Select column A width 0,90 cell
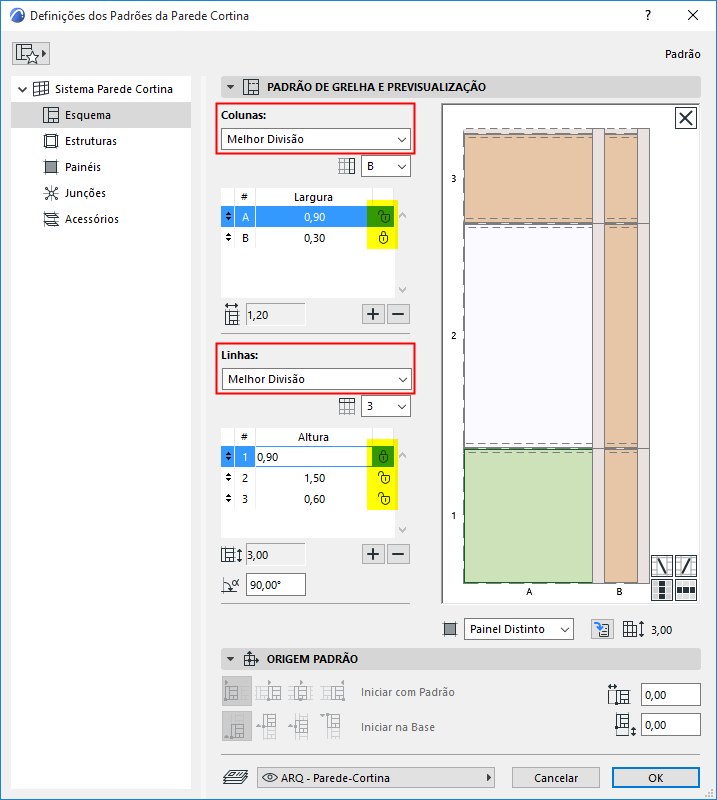Image resolution: width=717 pixels, height=800 pixels. (x=314, y=217)
